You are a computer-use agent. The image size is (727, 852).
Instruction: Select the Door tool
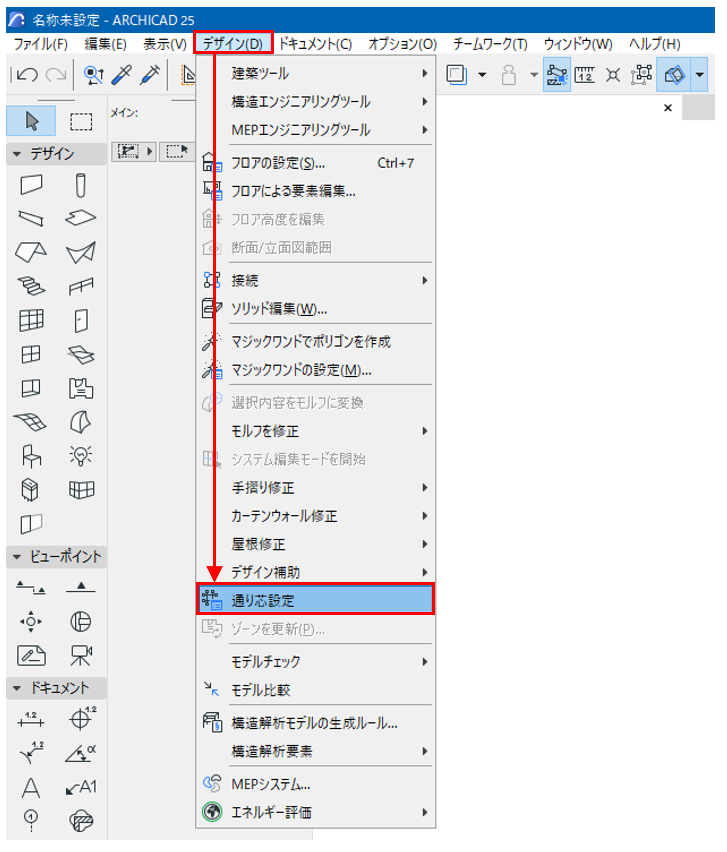[81, 320]
